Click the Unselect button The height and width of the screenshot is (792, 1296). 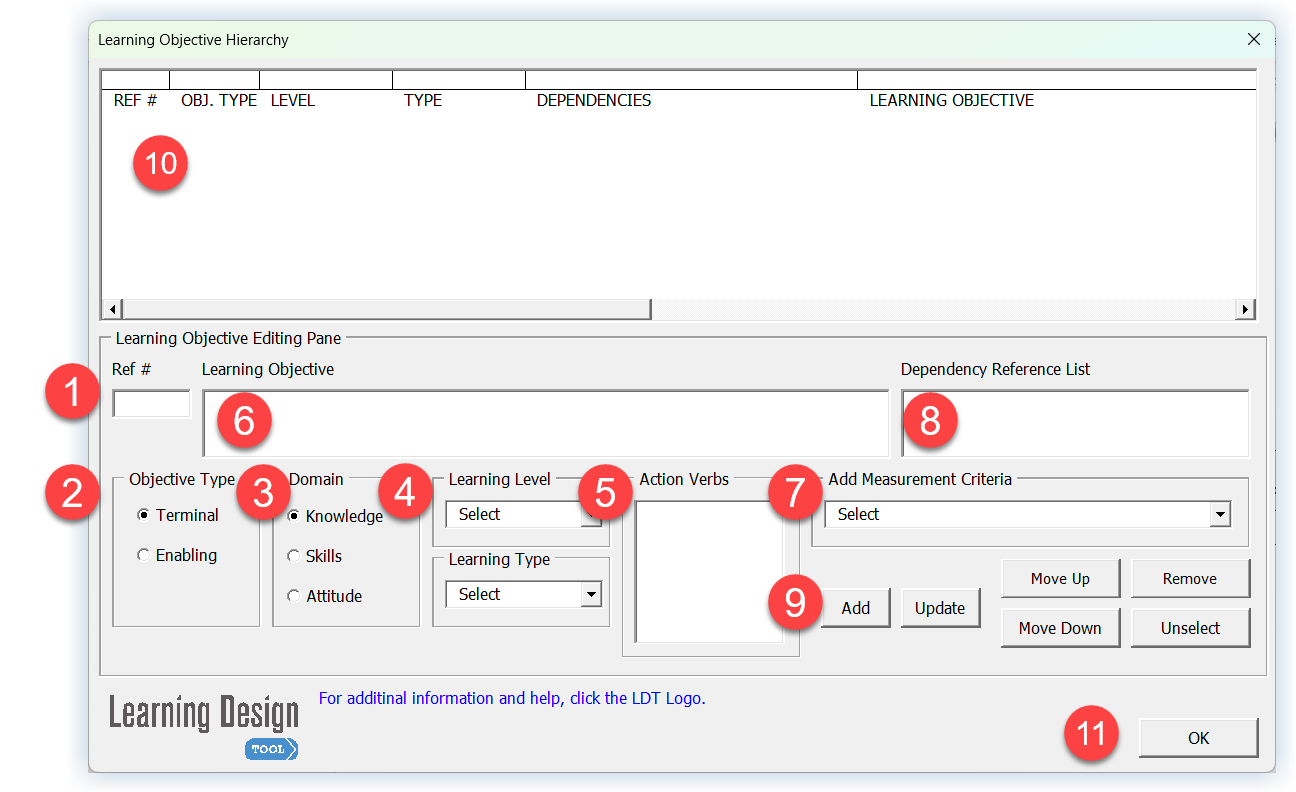tap(1190, 628)
